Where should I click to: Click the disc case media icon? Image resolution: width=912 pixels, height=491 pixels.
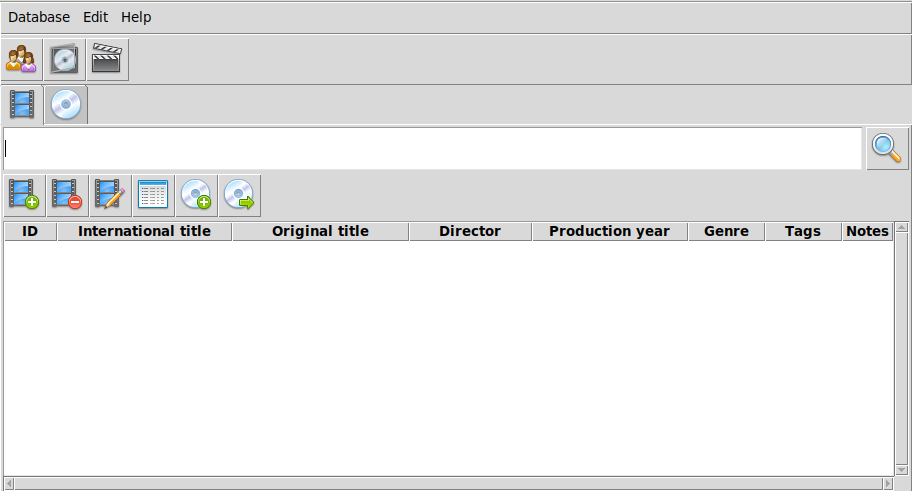[65, 59]
